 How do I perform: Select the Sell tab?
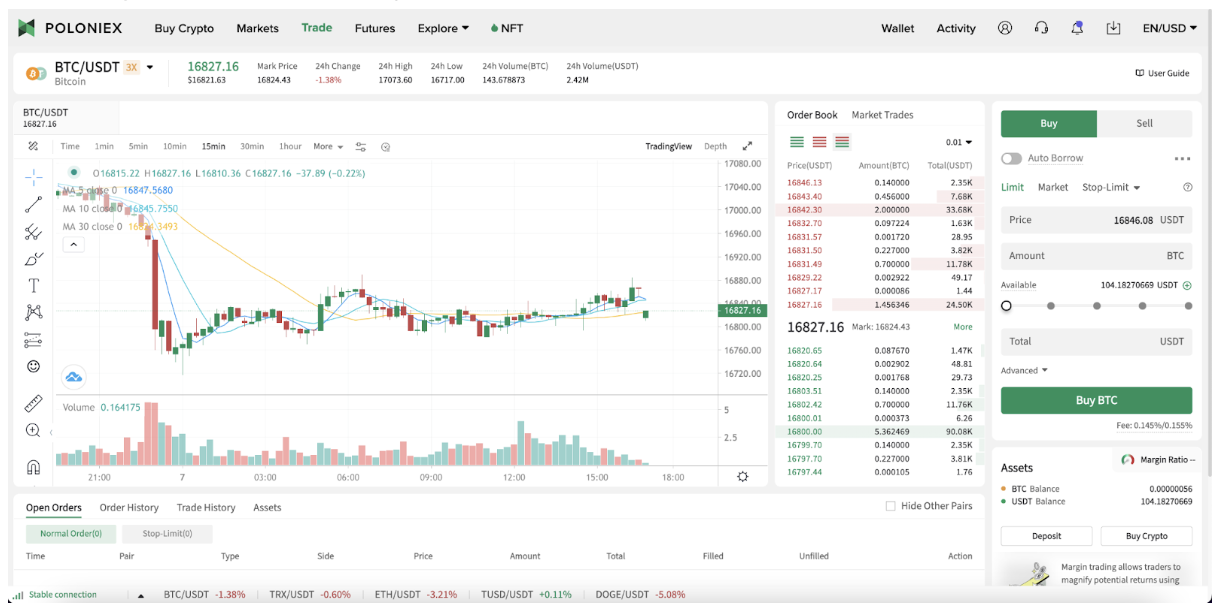[x=1144, y=123]
